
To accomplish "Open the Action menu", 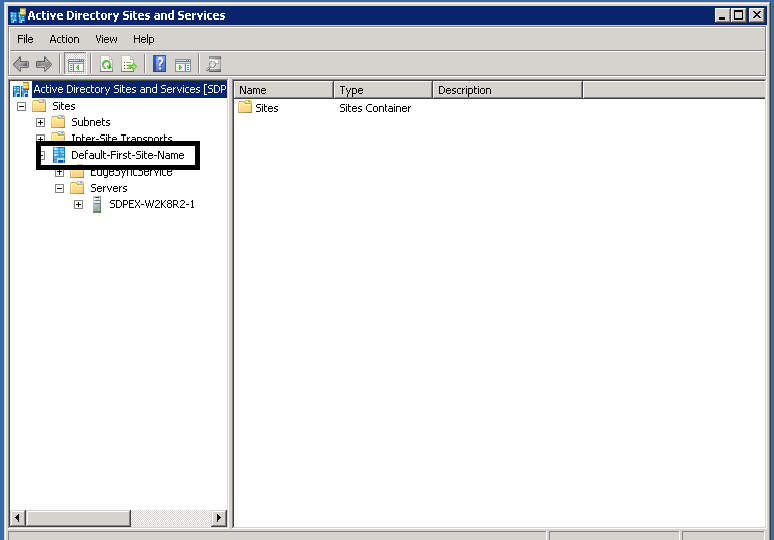I will point(64,39).
